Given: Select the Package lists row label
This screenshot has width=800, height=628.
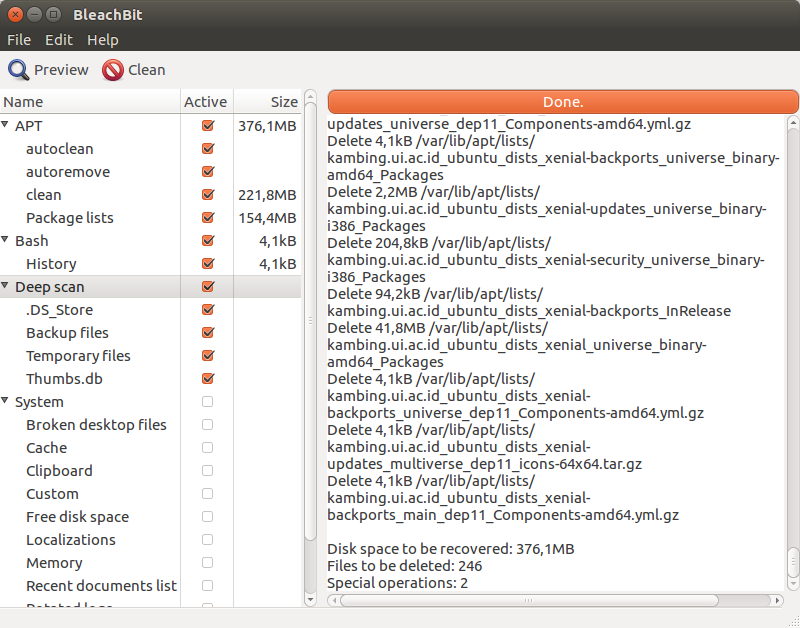Looking at the screenshot, I should 70,218.
